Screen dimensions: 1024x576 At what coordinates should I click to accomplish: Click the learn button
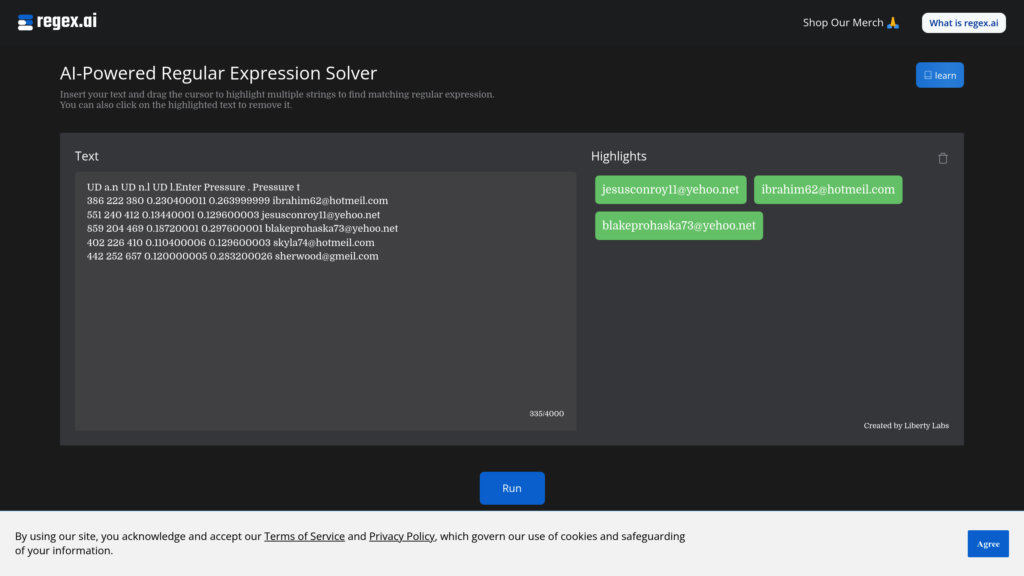(x=939, y=74)
